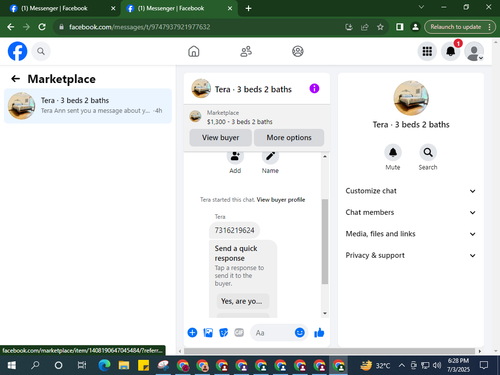Go back using browser back arrow
The height and width of the screenshot is (375, 500).
pos(11,27)
